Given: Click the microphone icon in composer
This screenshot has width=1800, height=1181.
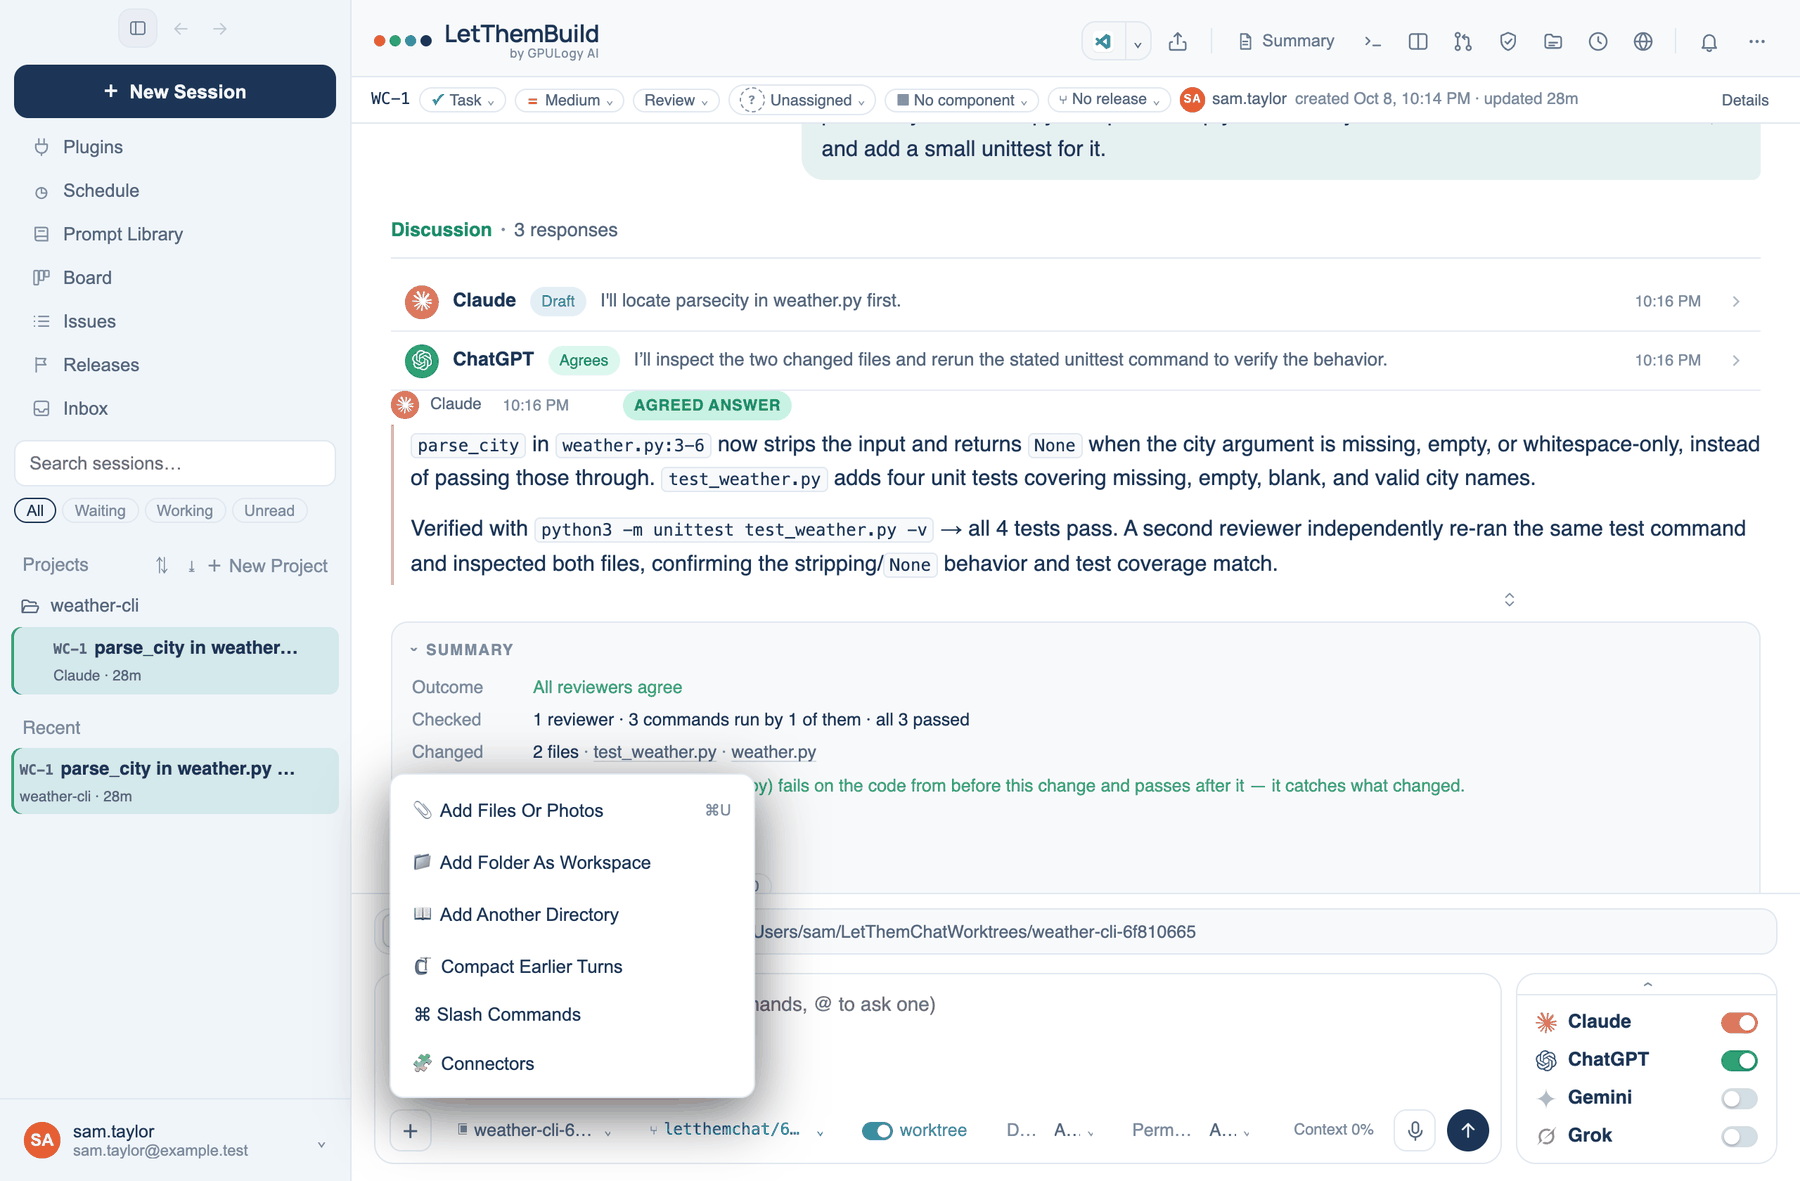Looking at the screenshot, I should (1415, 1130).
